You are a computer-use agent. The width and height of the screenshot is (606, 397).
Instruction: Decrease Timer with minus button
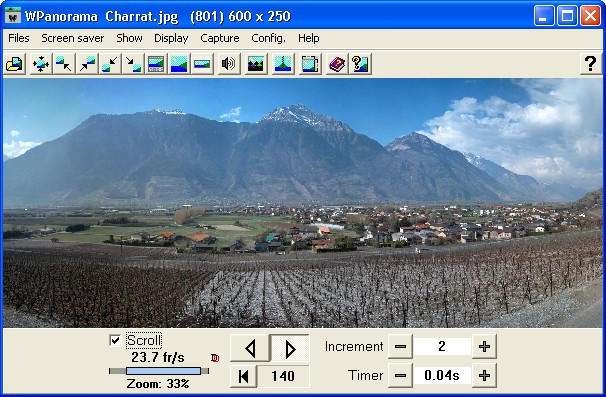pos(400,375)
